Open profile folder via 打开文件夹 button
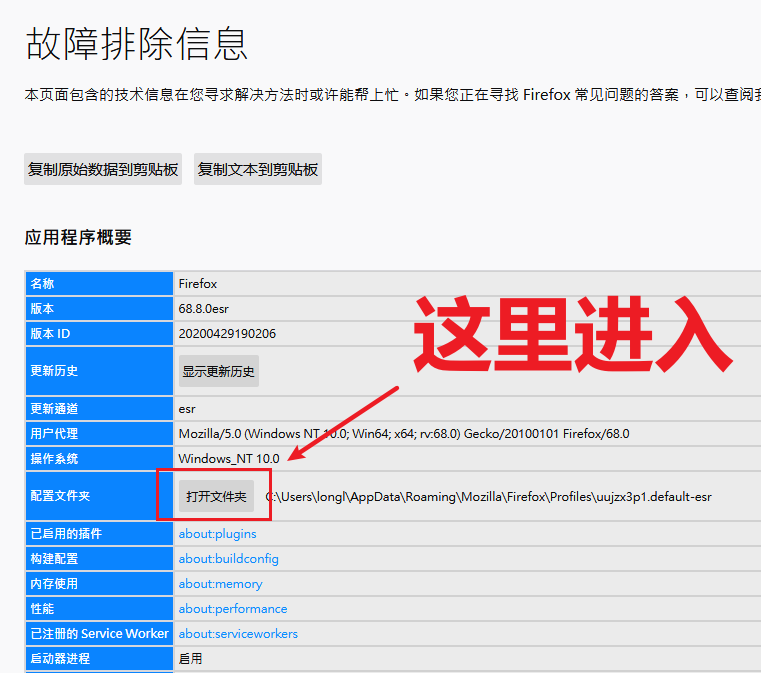Viewport: 761px width, 673px height. 216,496
